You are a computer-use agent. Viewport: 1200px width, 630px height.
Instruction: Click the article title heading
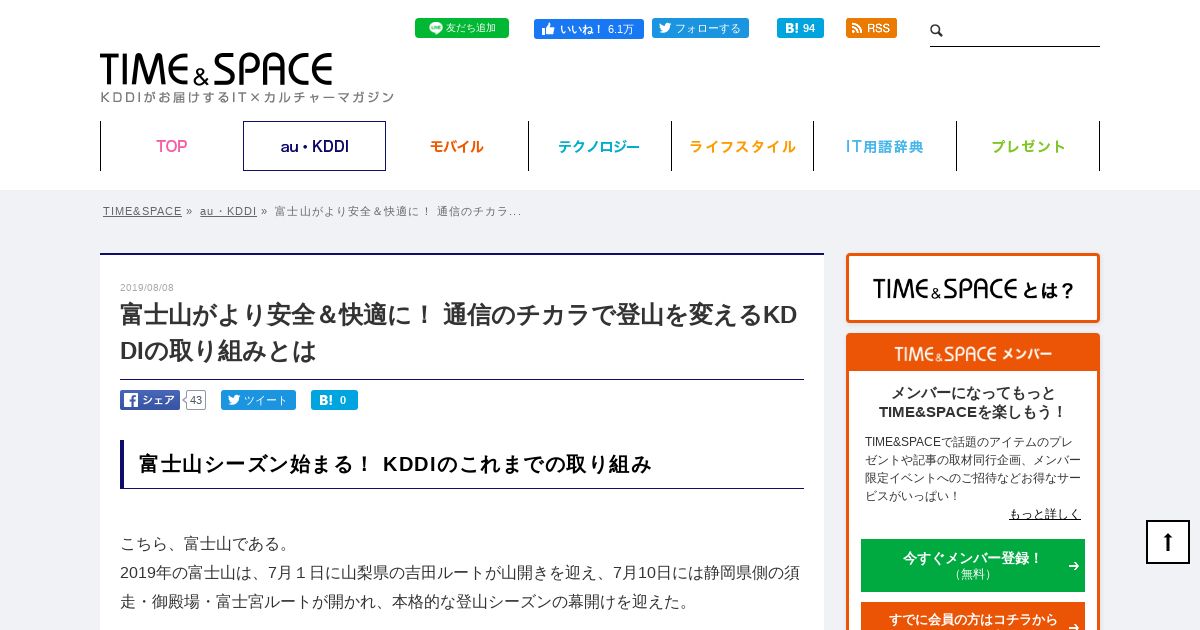pyautogui.click(x=460, y=332)
